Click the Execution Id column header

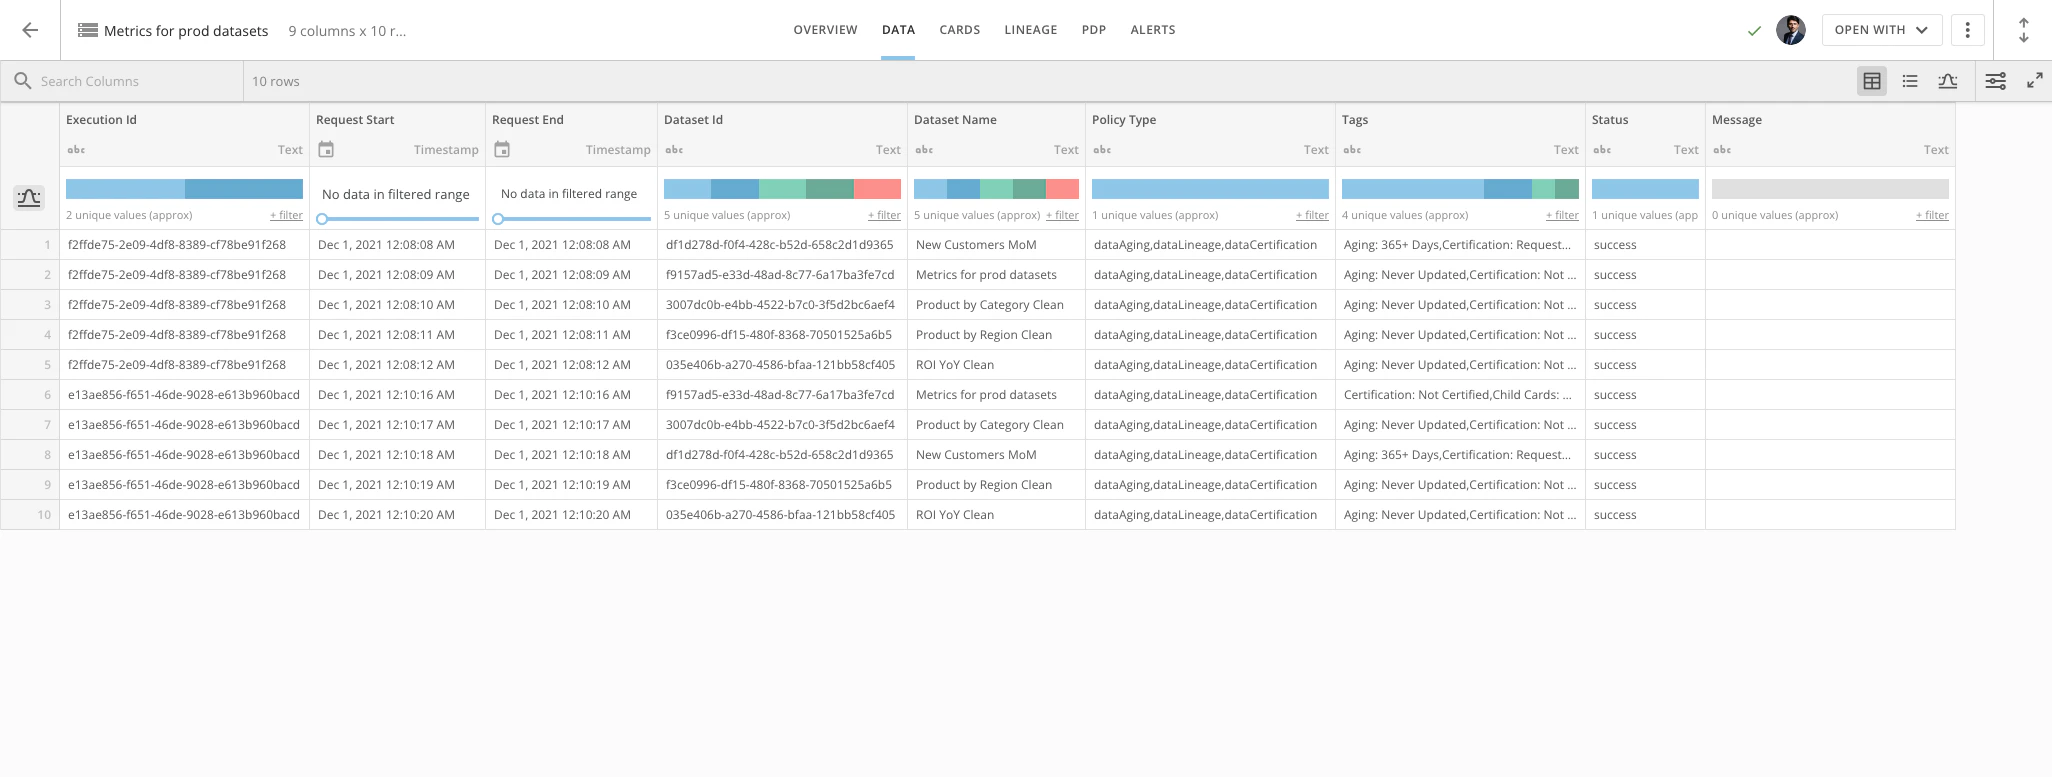(101, 120)
